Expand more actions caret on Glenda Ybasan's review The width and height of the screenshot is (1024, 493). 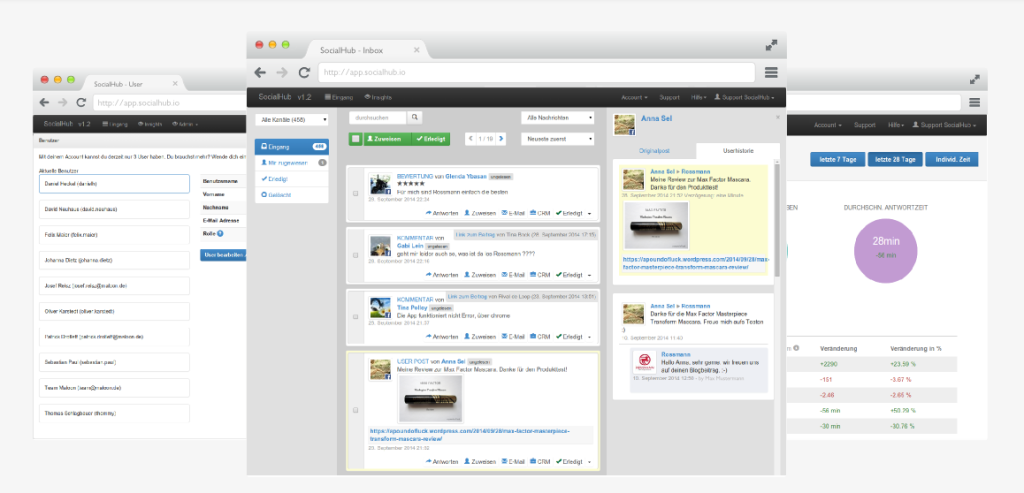point(589,214)
